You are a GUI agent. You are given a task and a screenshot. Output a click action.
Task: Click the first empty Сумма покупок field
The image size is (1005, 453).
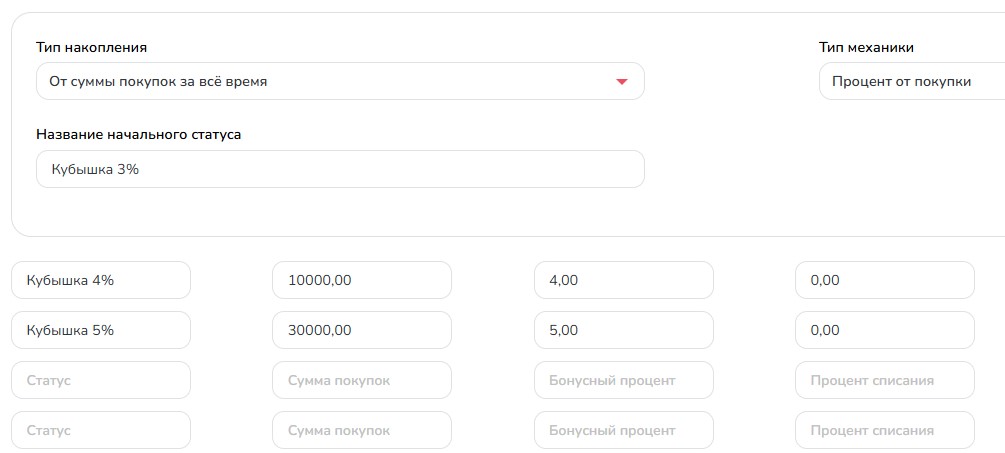tap(361, 380)
